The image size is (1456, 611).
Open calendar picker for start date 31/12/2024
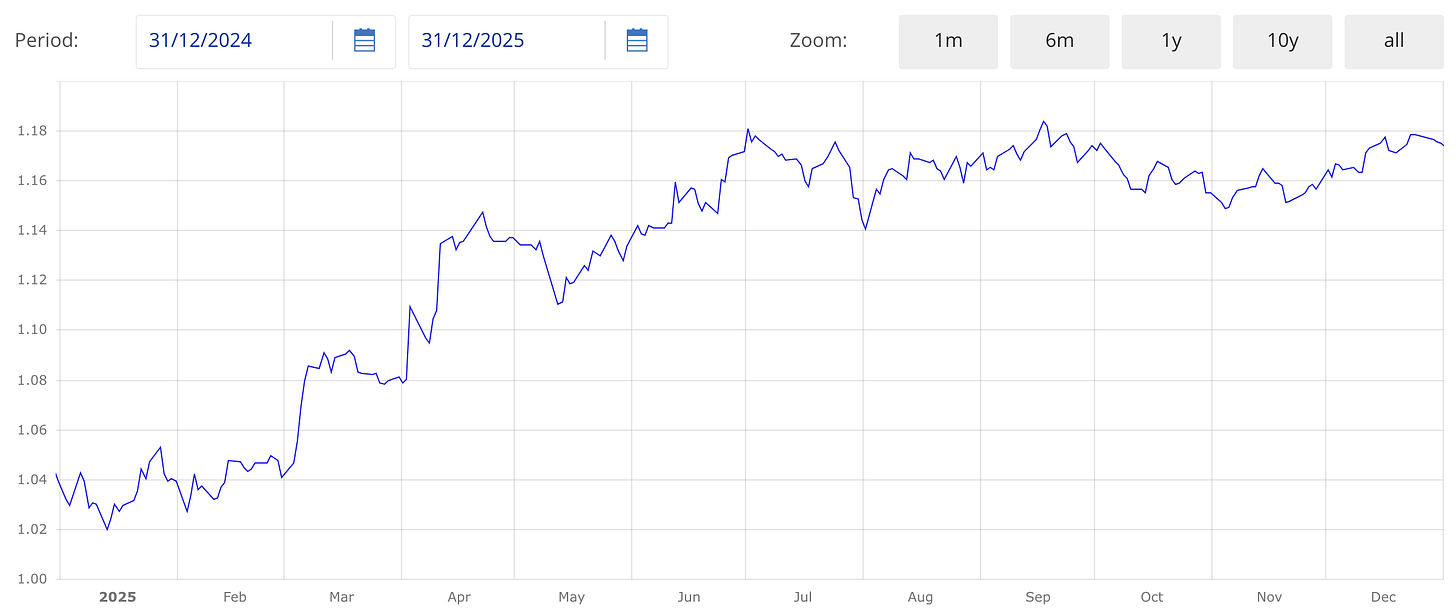tap(364, 41)
